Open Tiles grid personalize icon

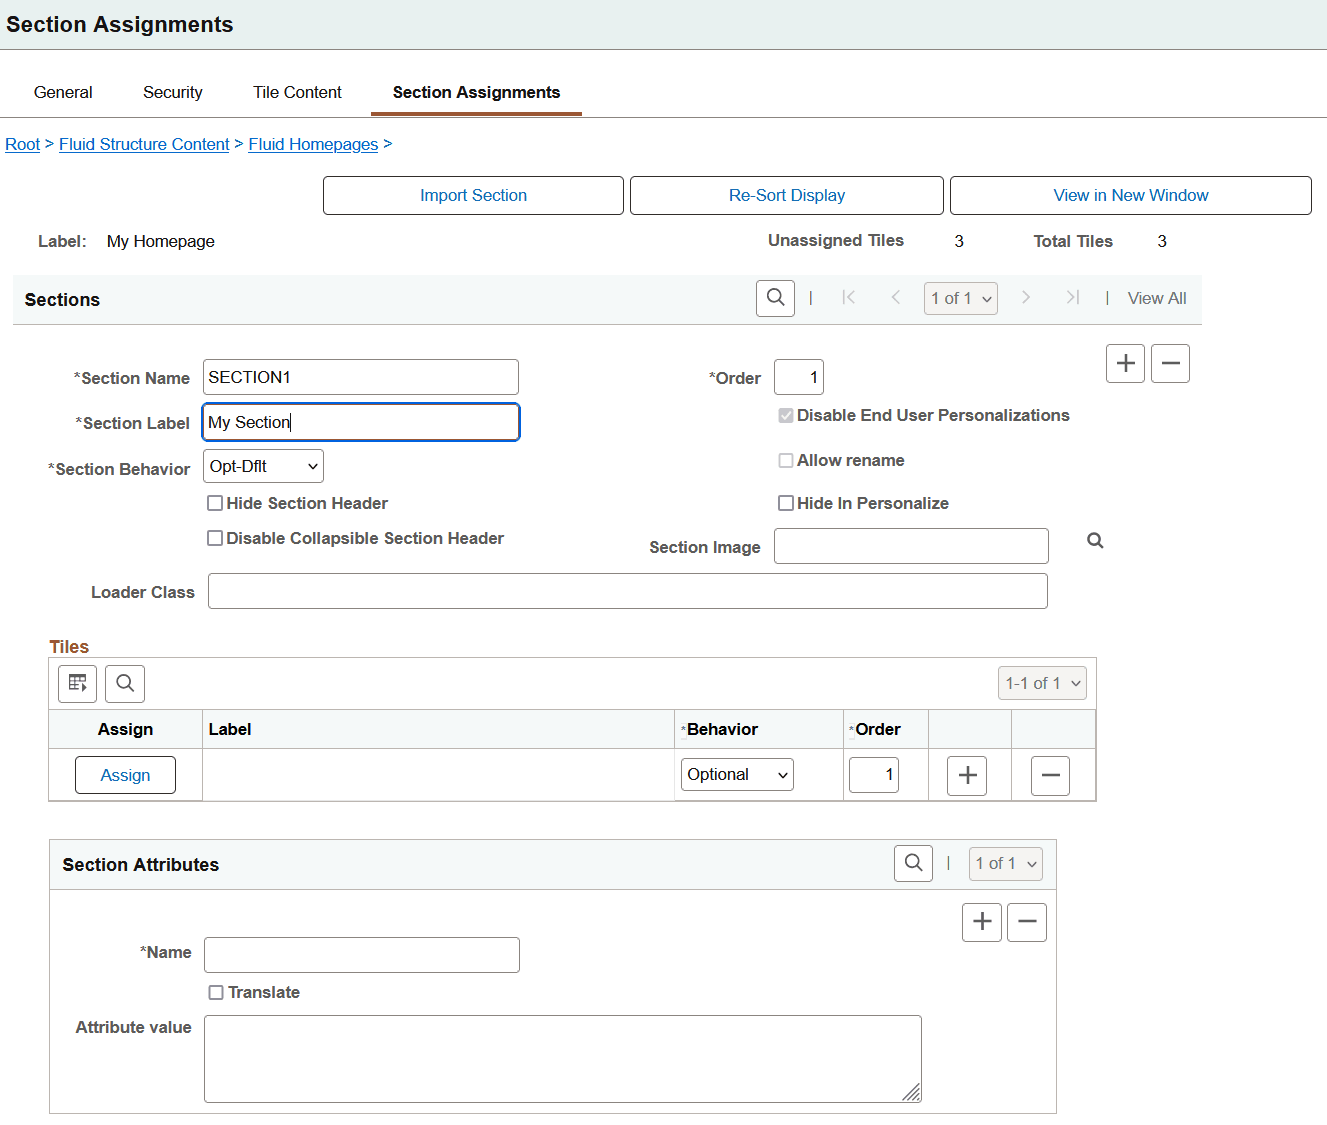tap(77, 684)
